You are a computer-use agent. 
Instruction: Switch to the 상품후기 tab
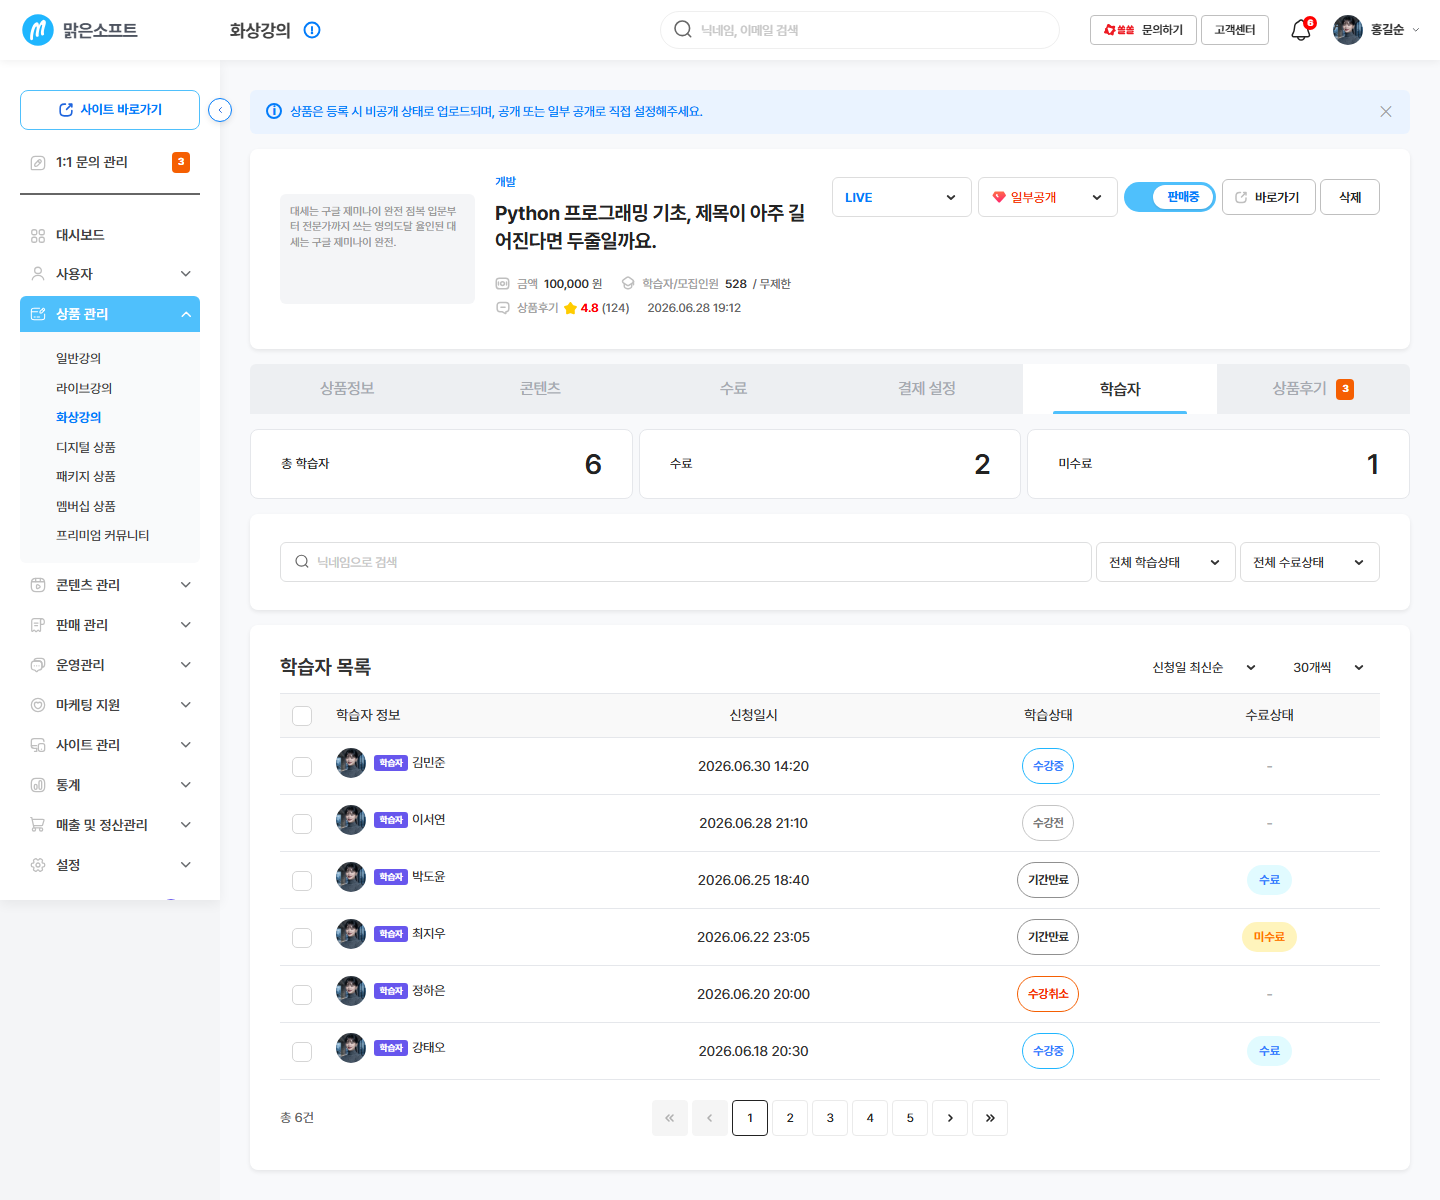pos(1313,388)
